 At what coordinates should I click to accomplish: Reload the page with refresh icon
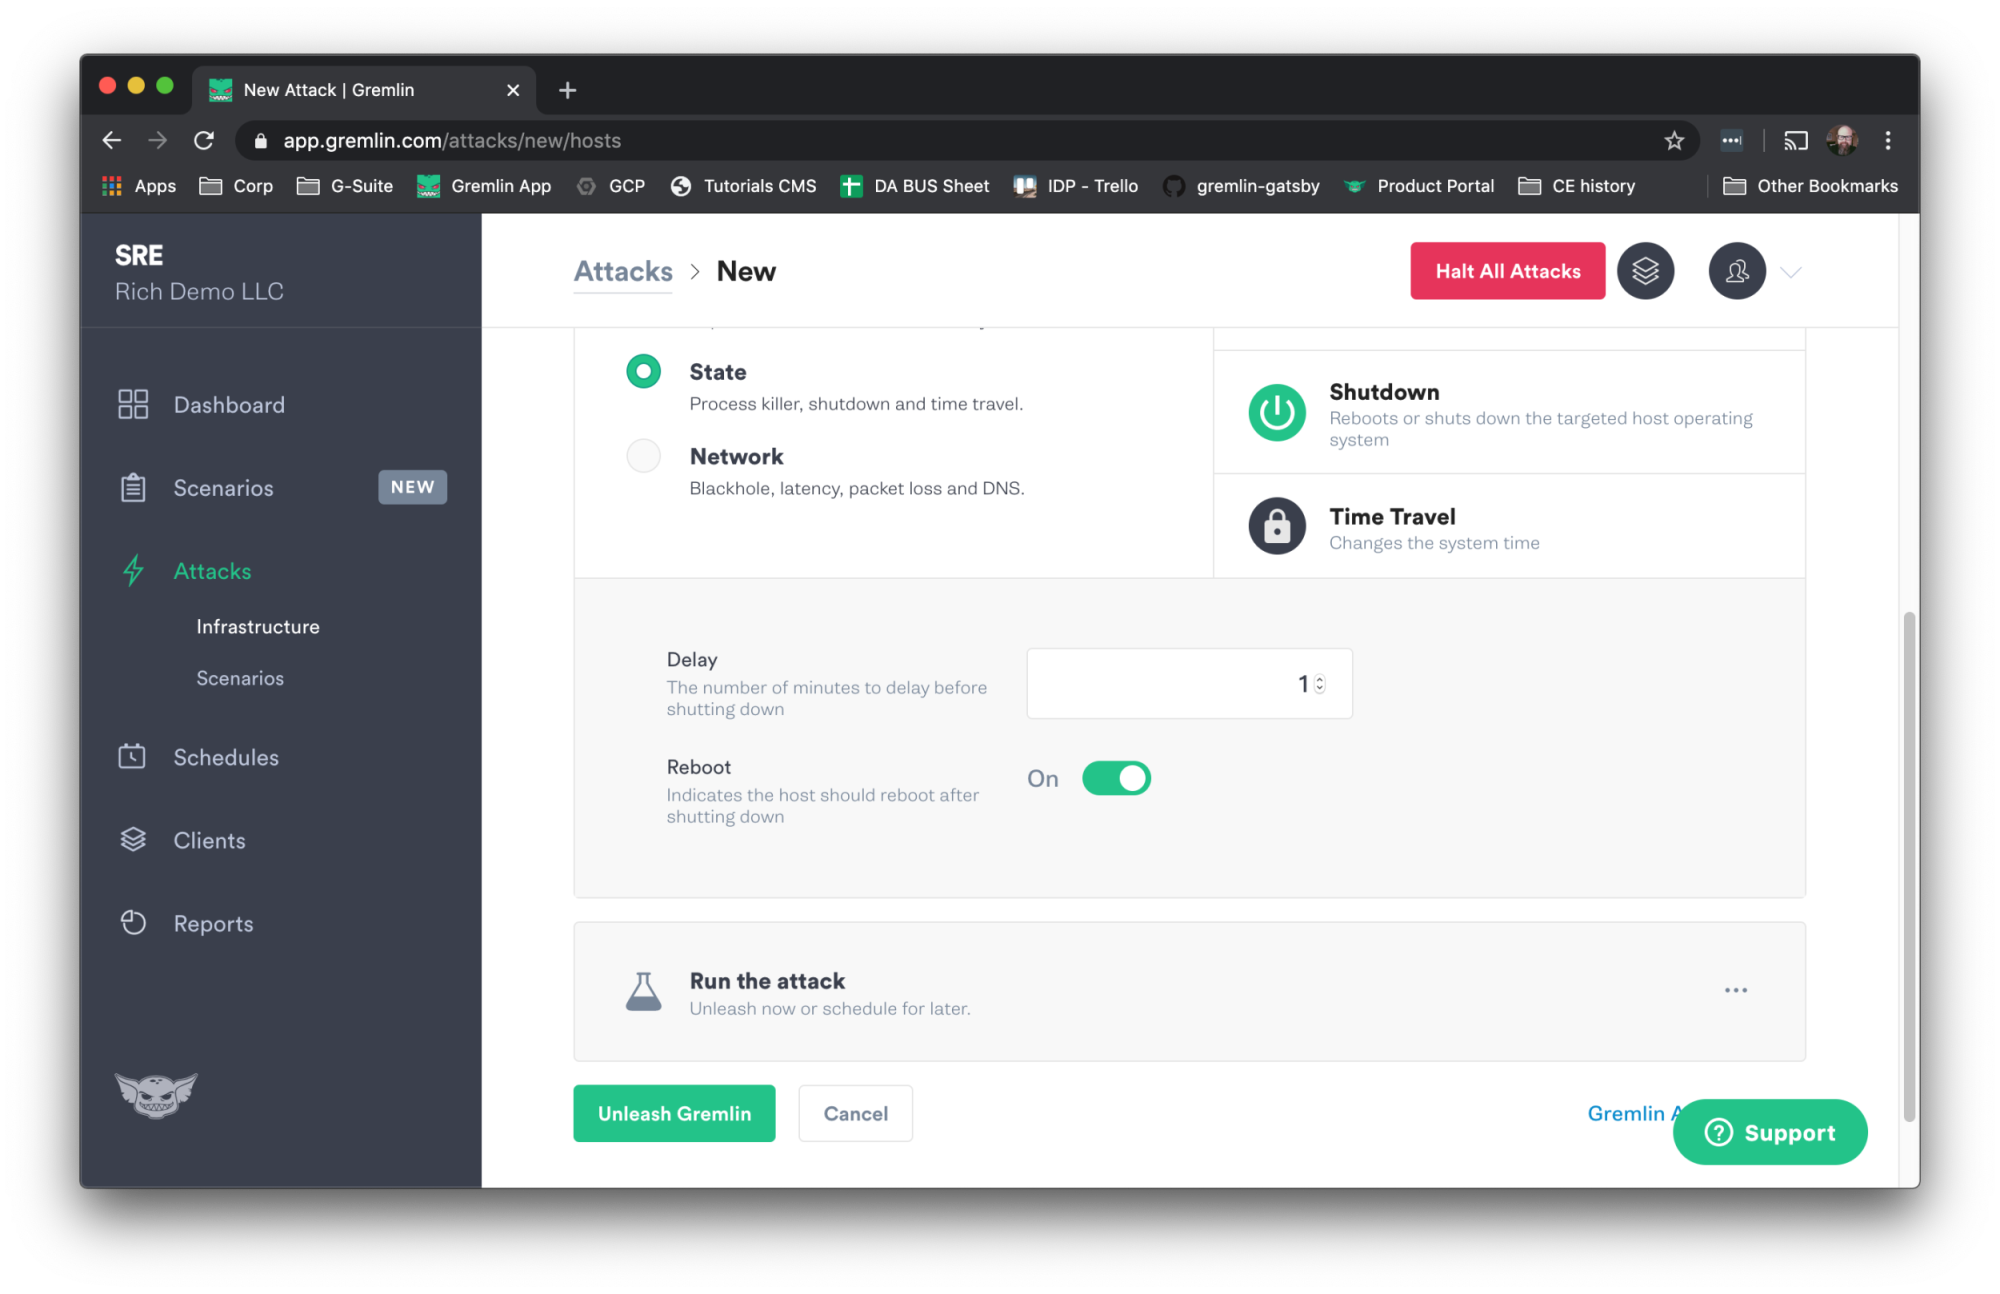coord(204,141)
